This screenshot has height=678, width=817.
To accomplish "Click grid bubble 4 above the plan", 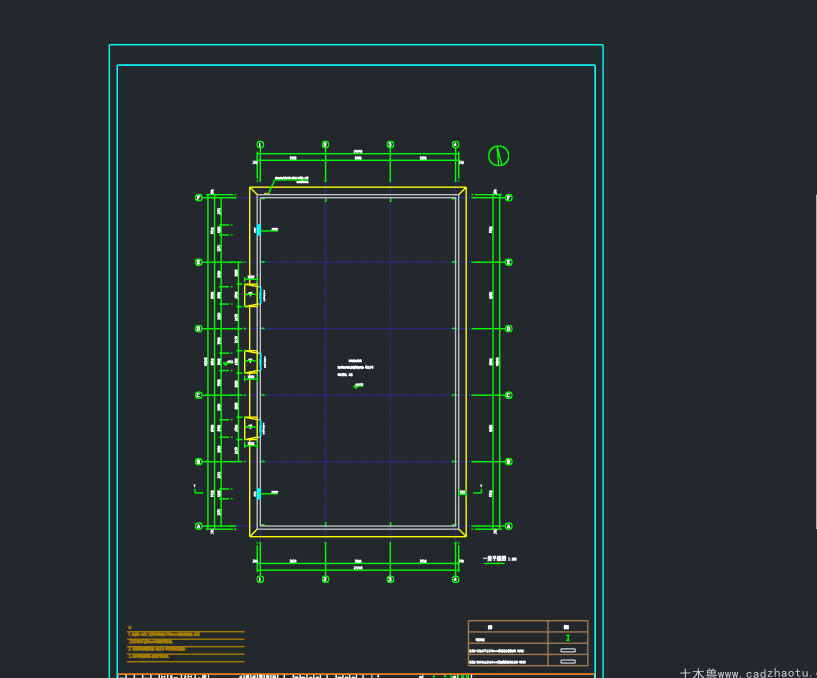I will 455,144.
